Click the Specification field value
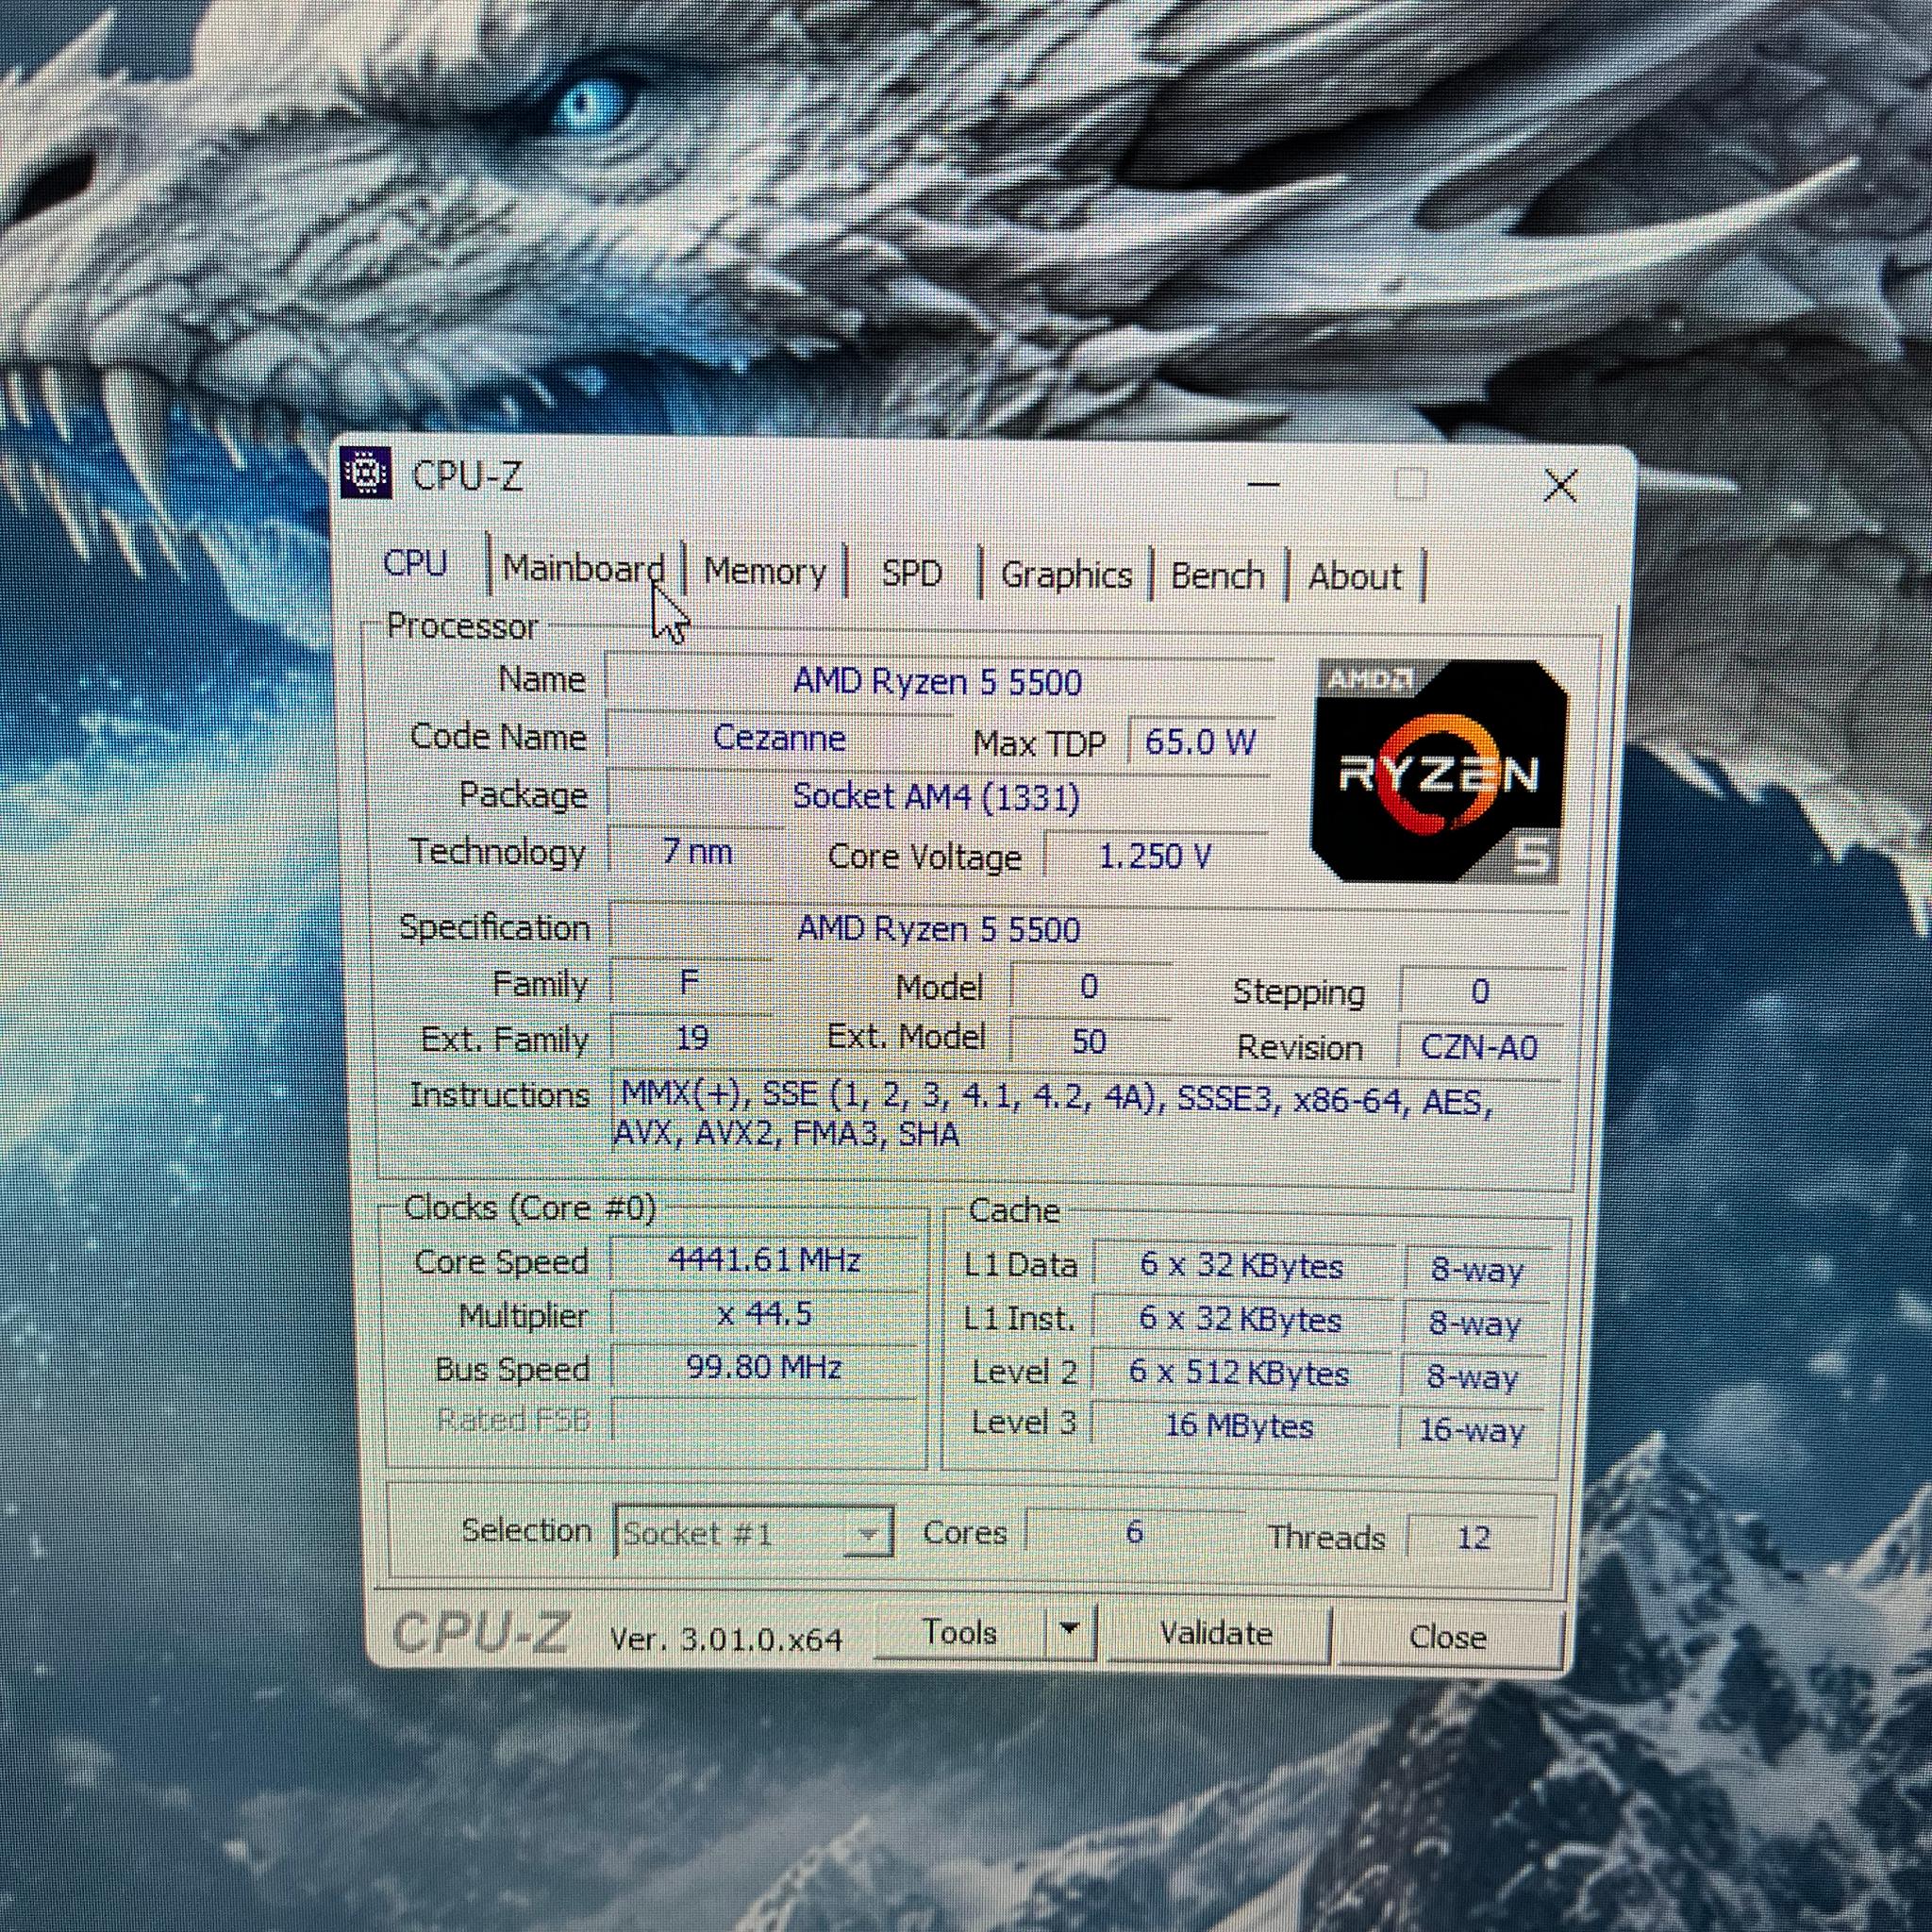This screenshot has width=1932, height=1932. click(1088, 929)
